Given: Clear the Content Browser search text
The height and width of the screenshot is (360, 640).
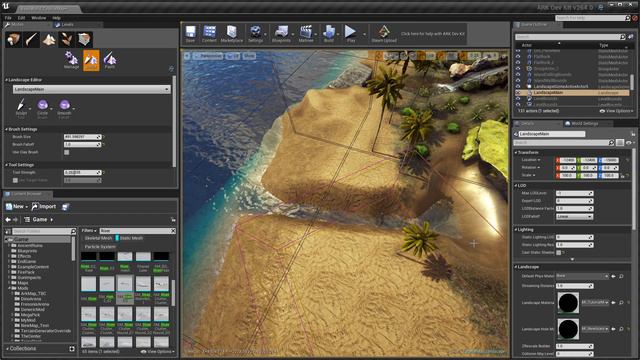Looking at the screenshot, I should pyautogui.click(x=173, y=231).
